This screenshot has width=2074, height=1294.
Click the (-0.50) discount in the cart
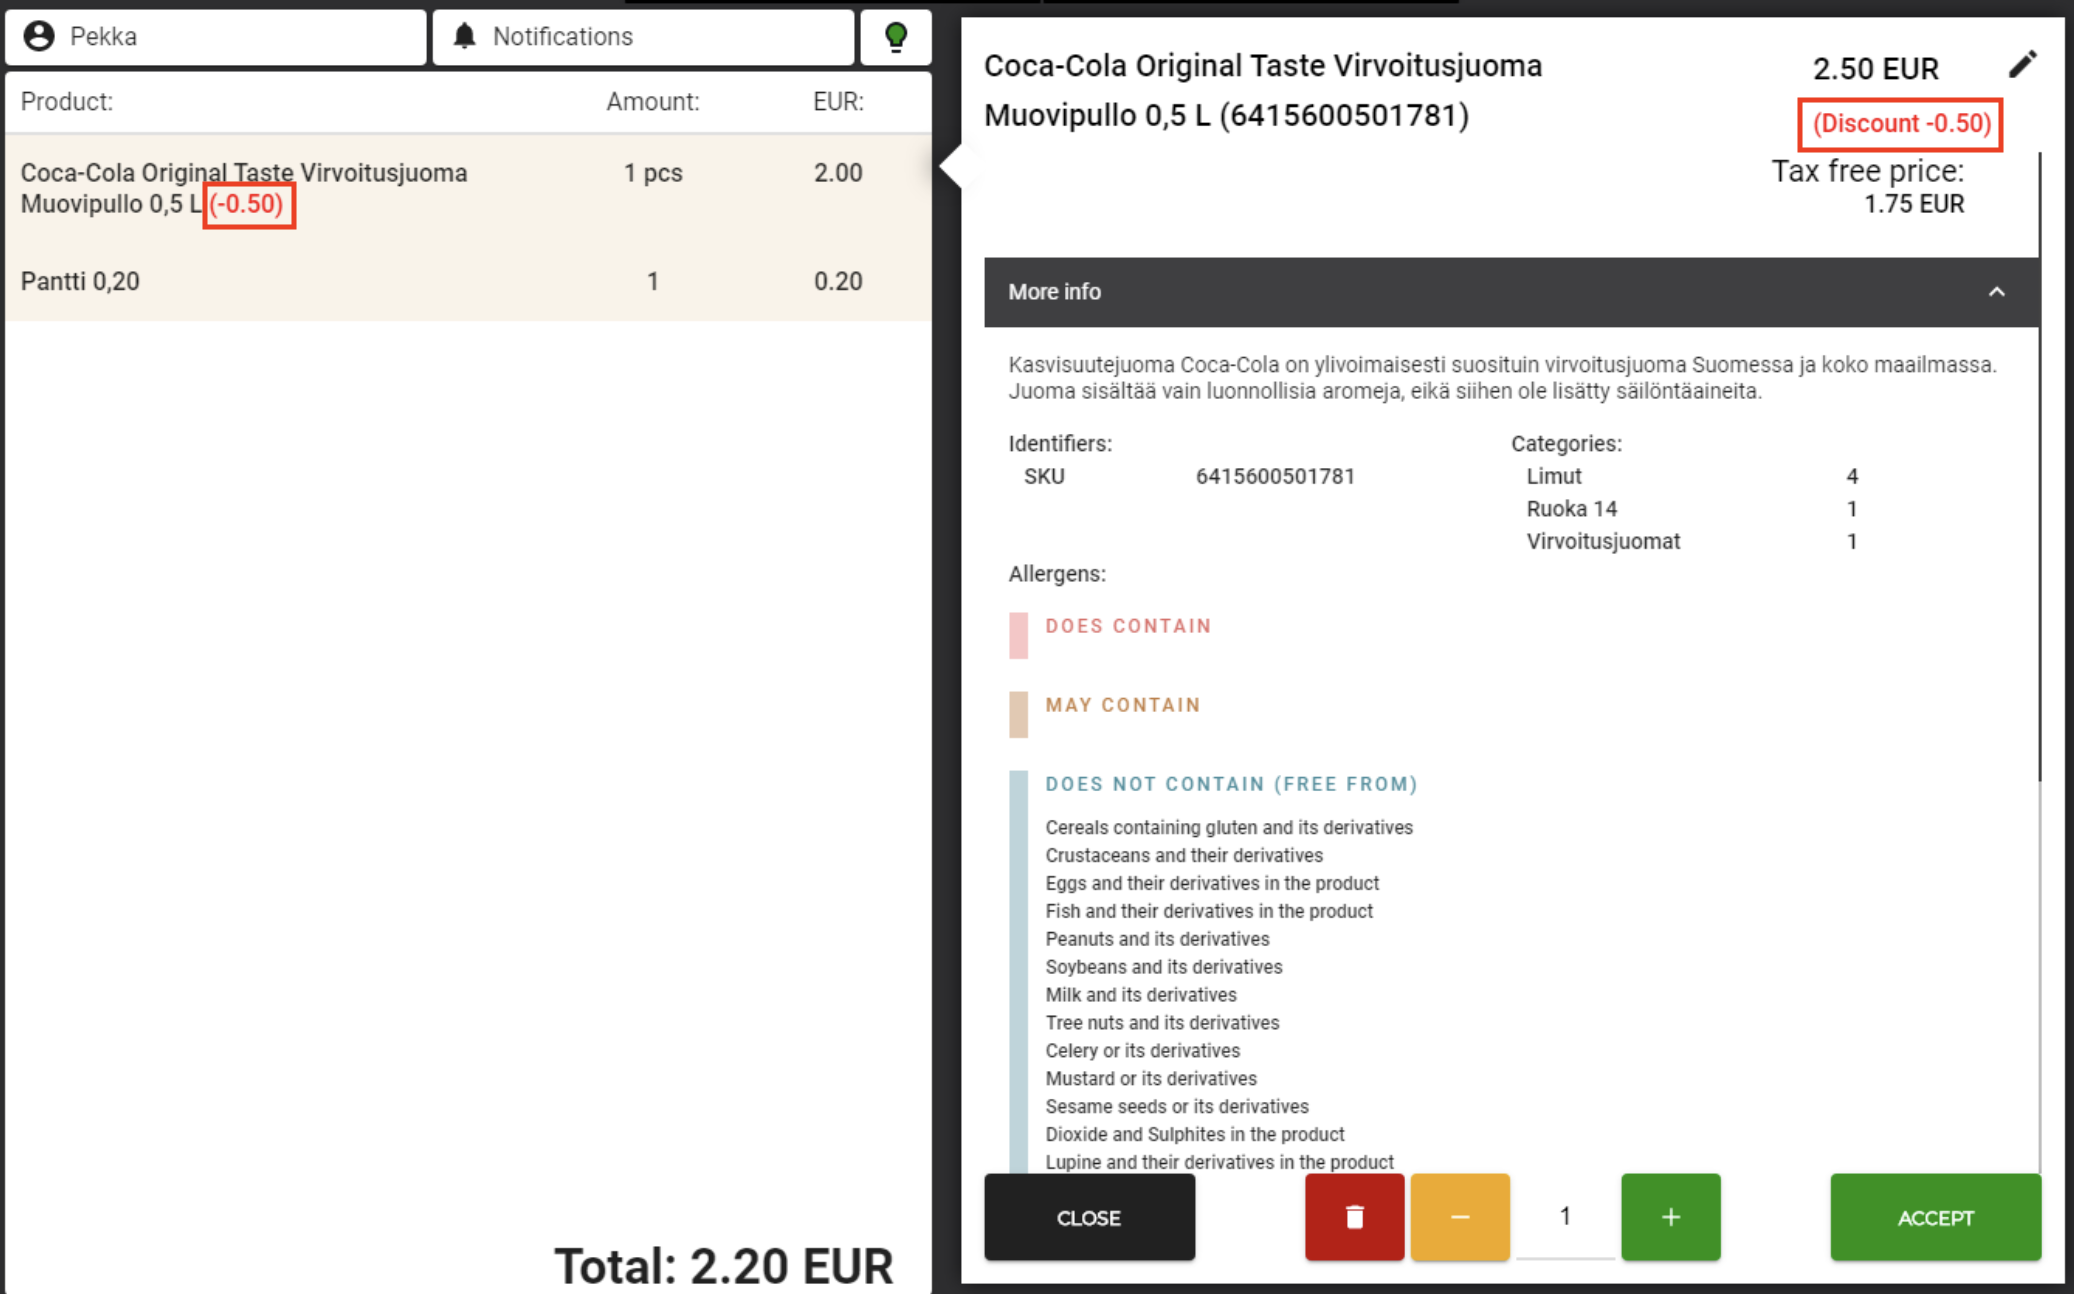[249, 205]
